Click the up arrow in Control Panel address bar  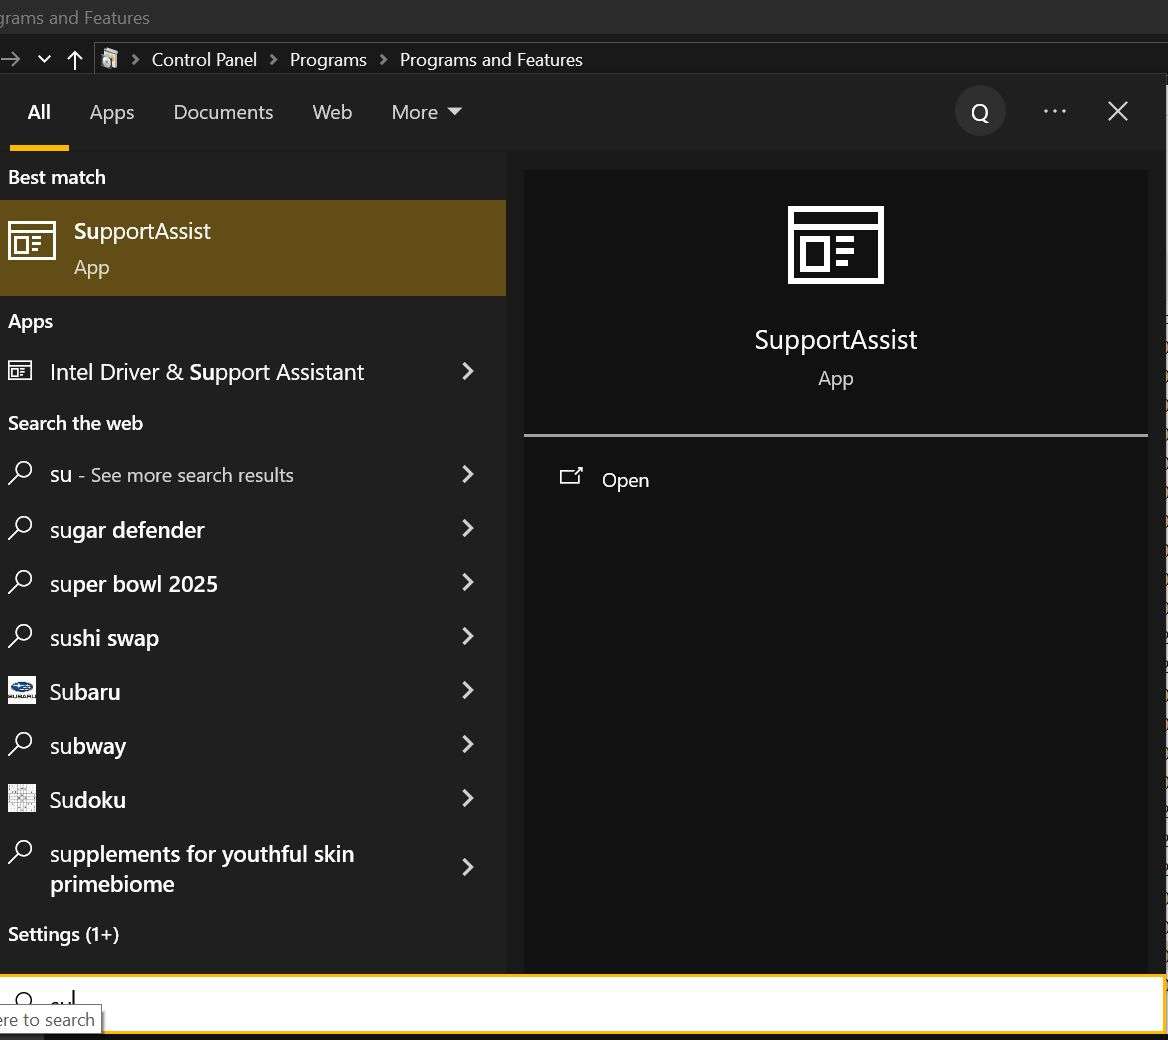74,60
